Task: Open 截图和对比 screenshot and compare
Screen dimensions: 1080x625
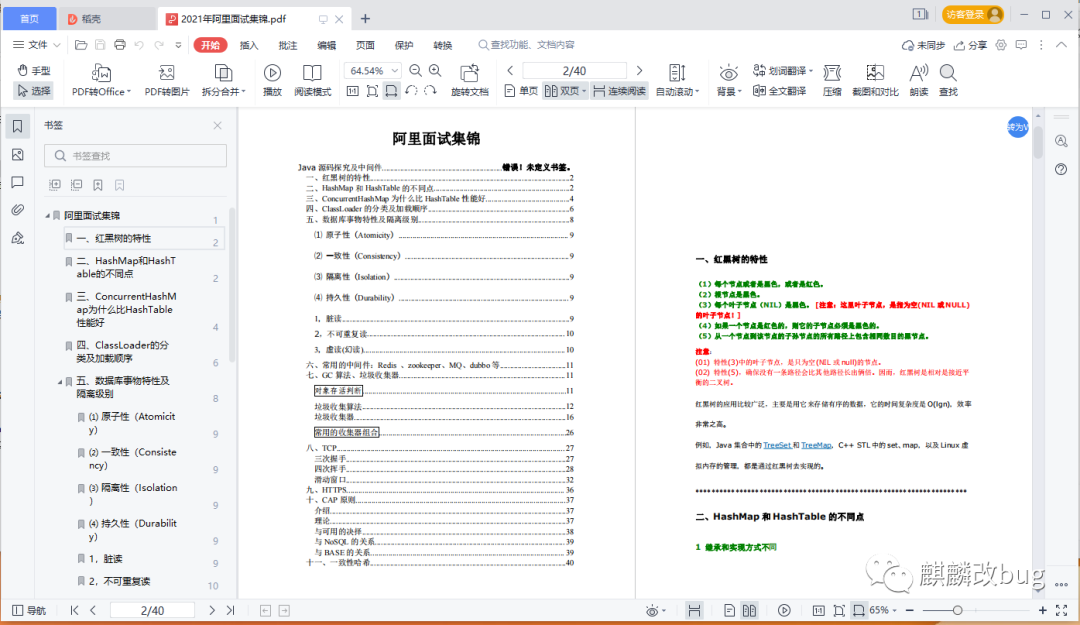Action: pos(875,81)
